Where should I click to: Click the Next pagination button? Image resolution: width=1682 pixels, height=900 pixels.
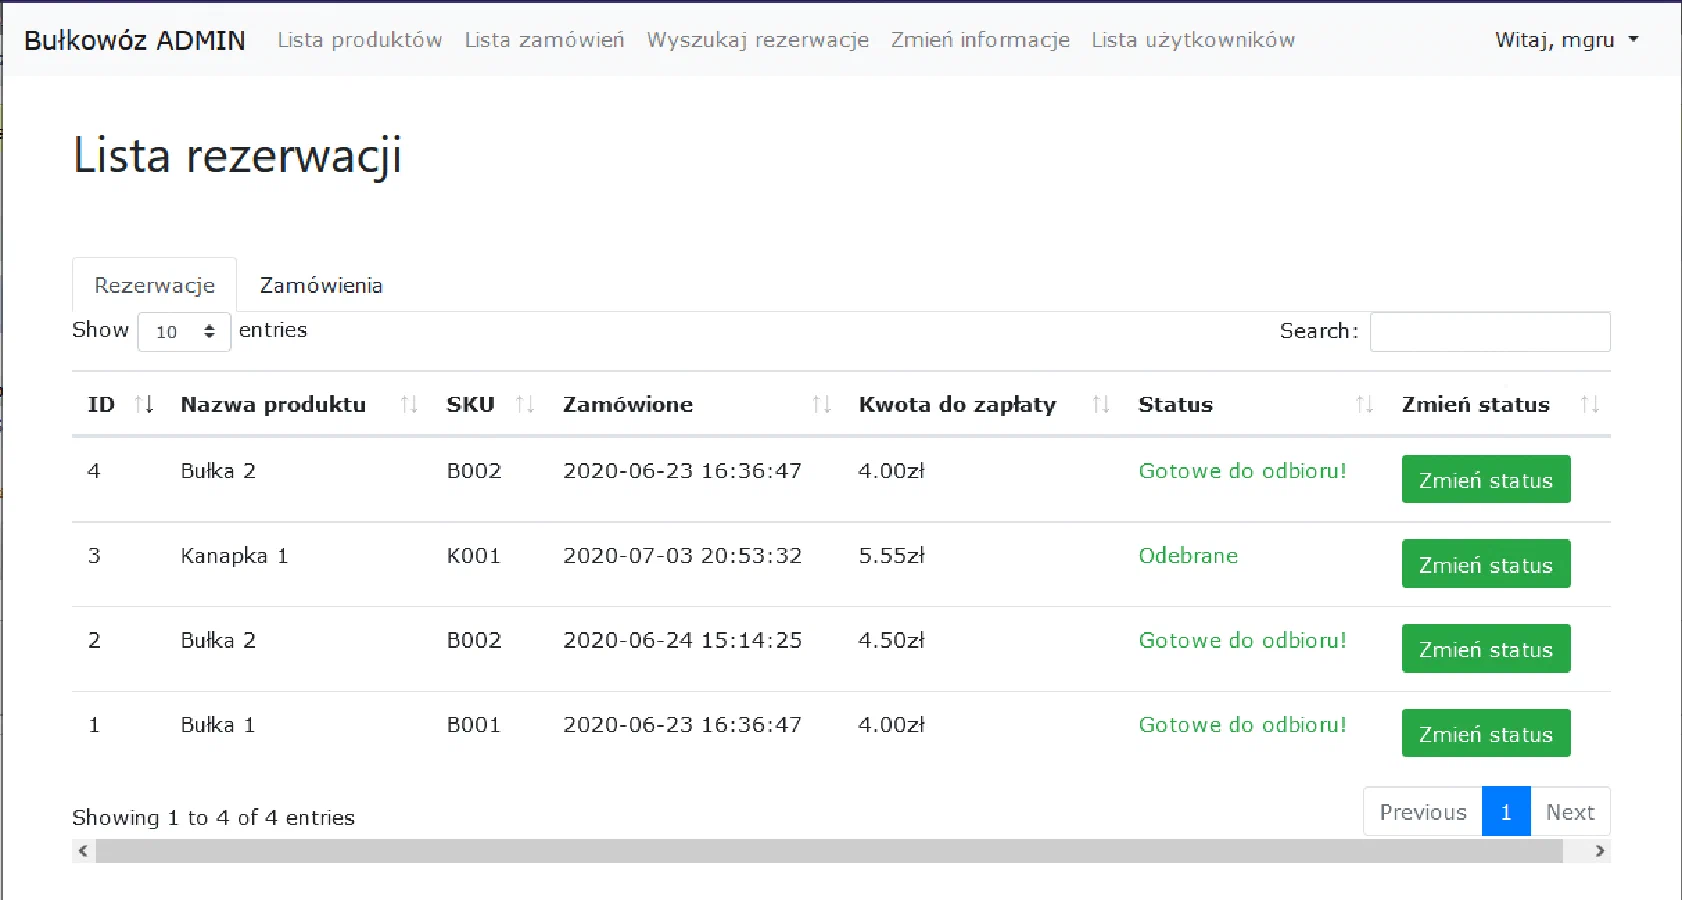point(1569,812)
